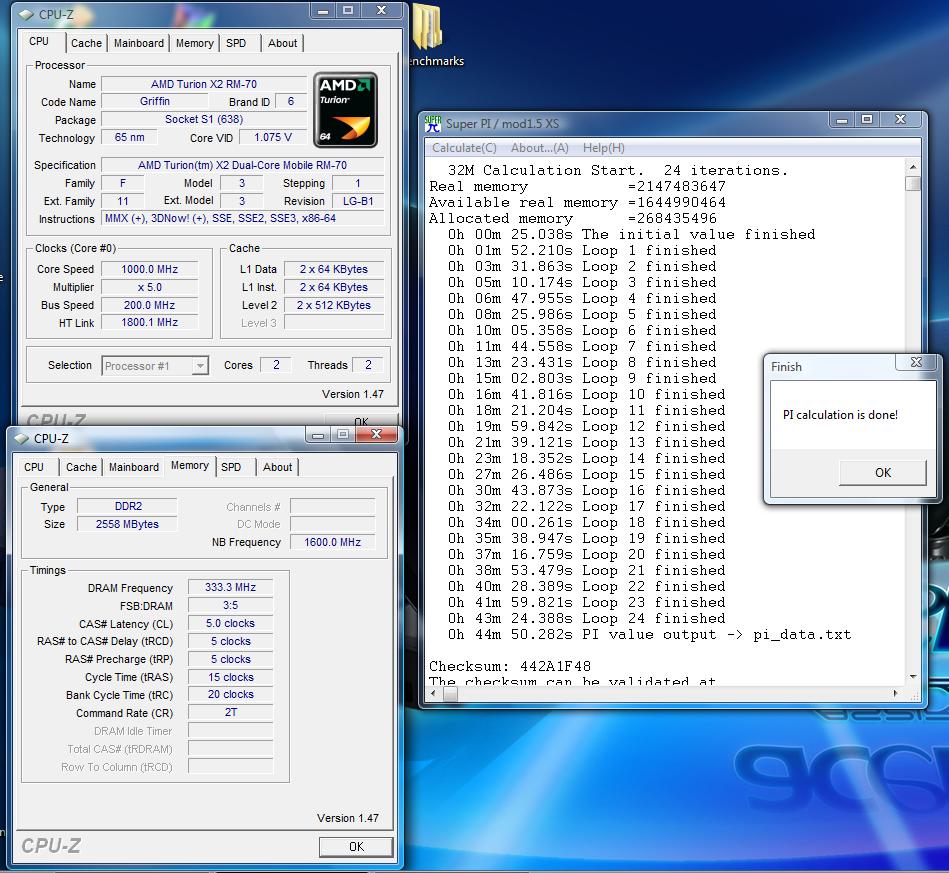Click scroll up arrow in Super PI log
This screenshot has height=873, width=949.
(x=913, y=167)
